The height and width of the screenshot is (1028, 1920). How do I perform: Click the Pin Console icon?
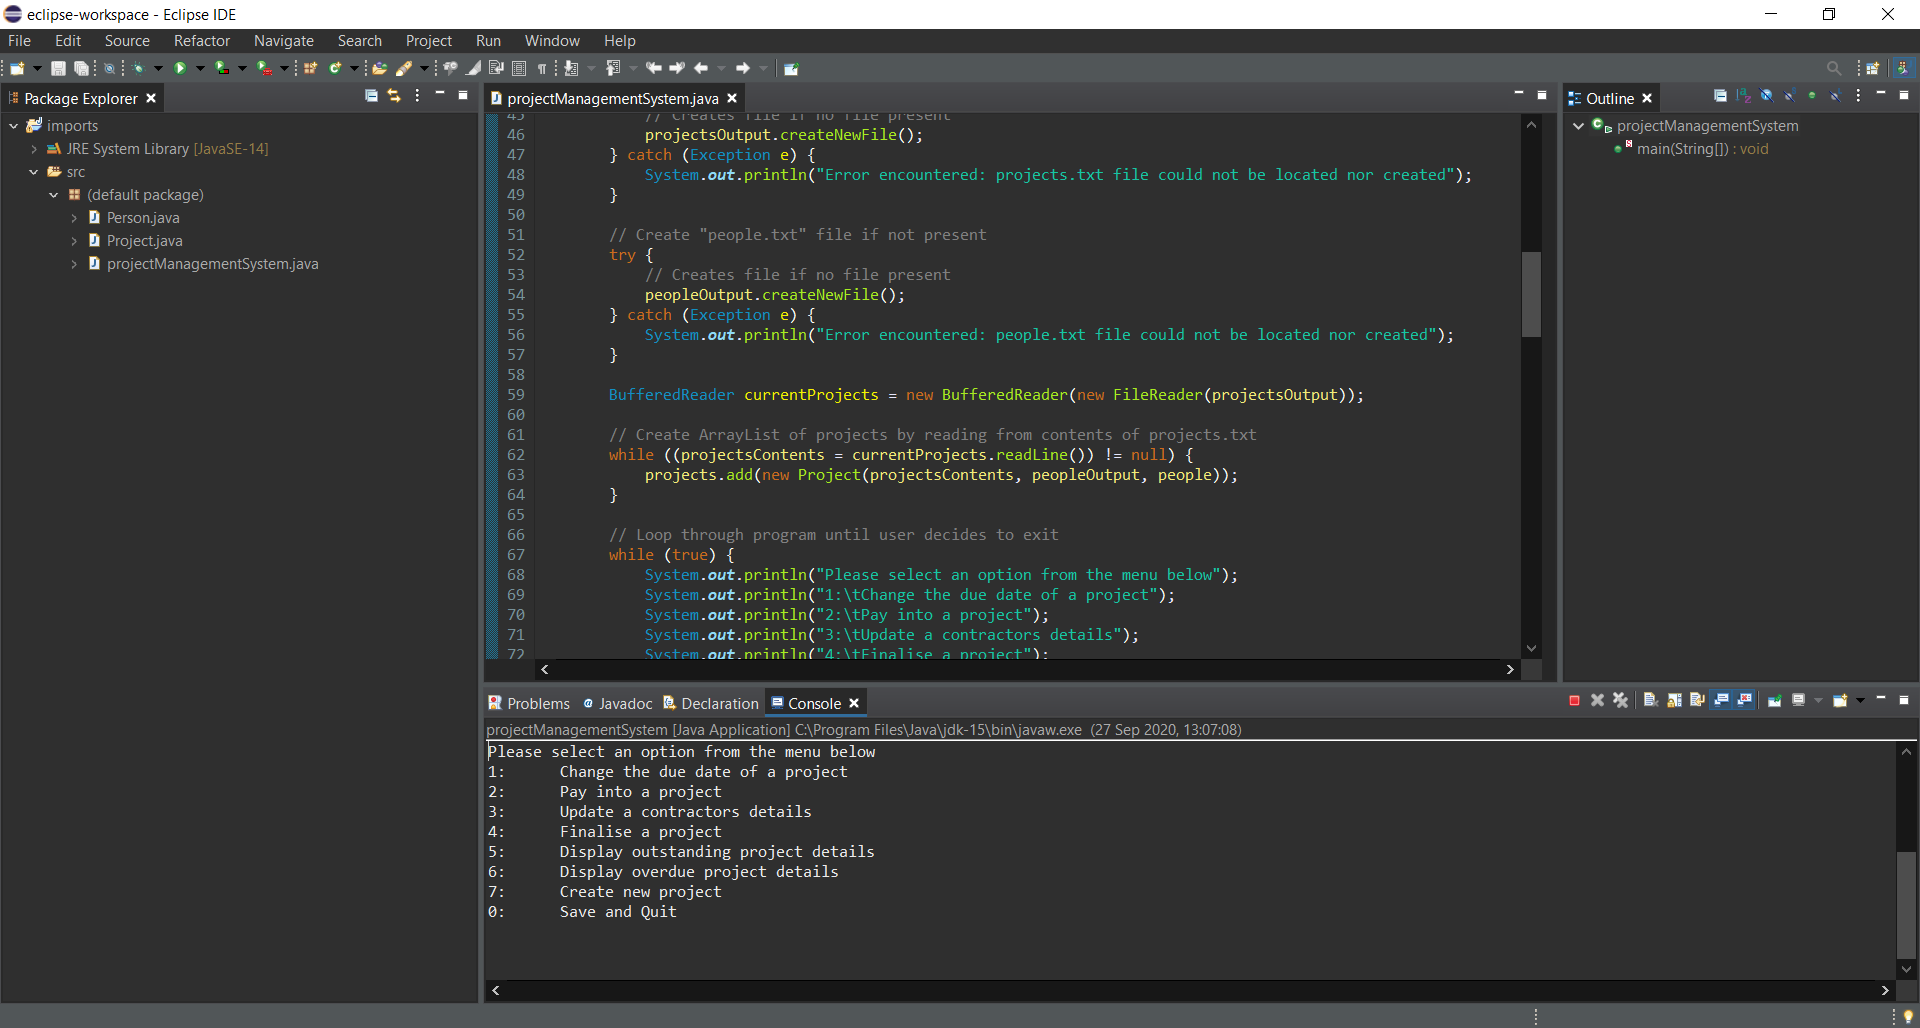(x=1774, y=700)
